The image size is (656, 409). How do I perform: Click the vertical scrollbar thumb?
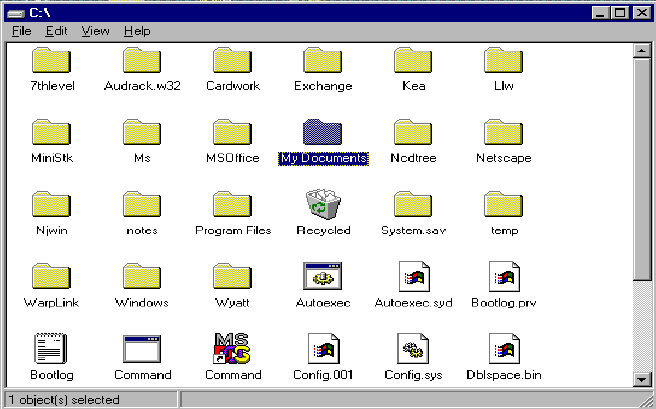642,169
